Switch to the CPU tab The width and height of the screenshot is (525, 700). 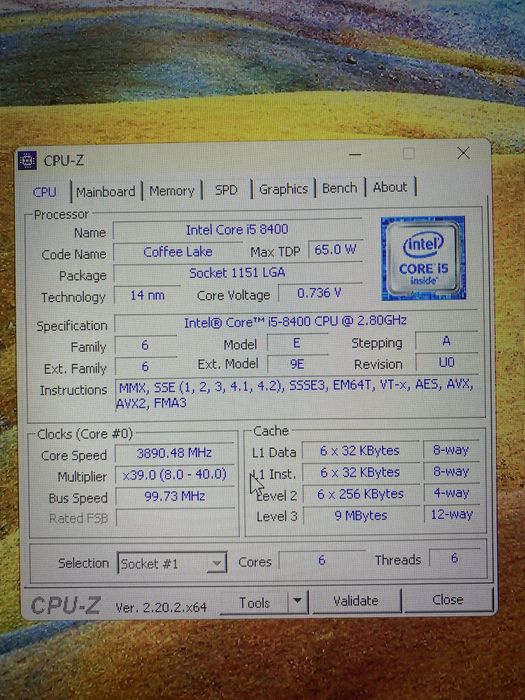click(x=45, y=192)
